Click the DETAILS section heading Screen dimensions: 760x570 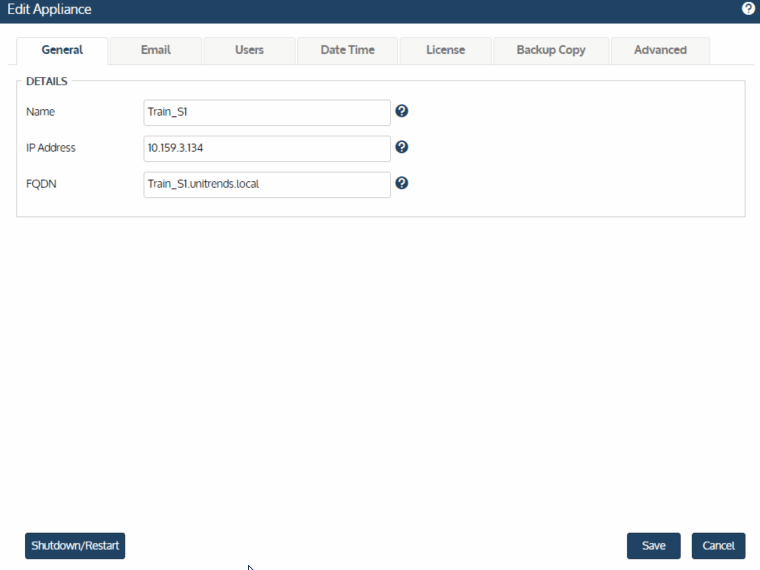click(x=47, y=81)
